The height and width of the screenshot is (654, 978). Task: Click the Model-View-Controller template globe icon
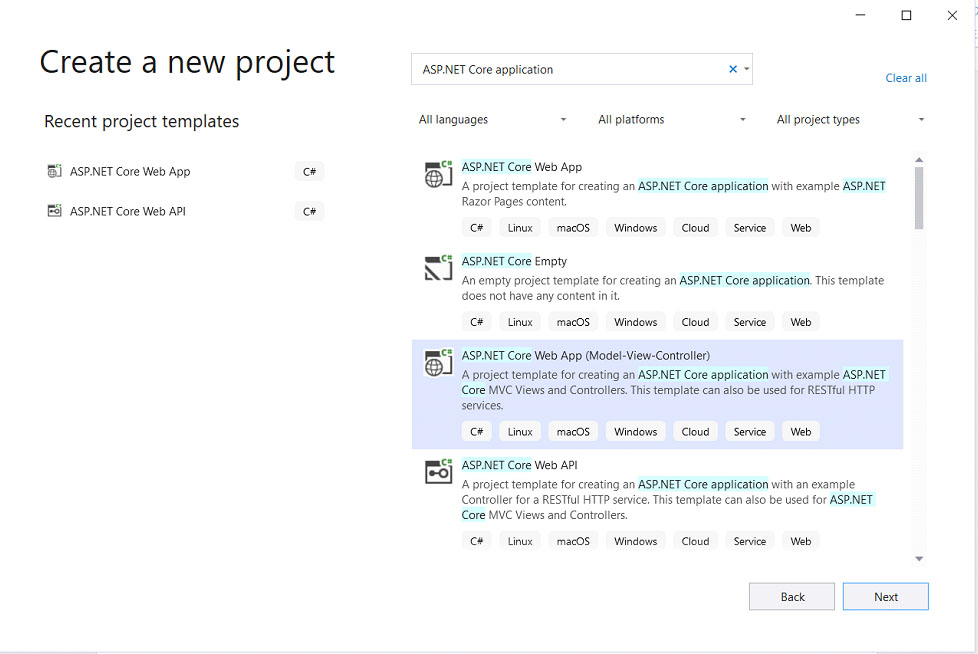pos(438,363)
